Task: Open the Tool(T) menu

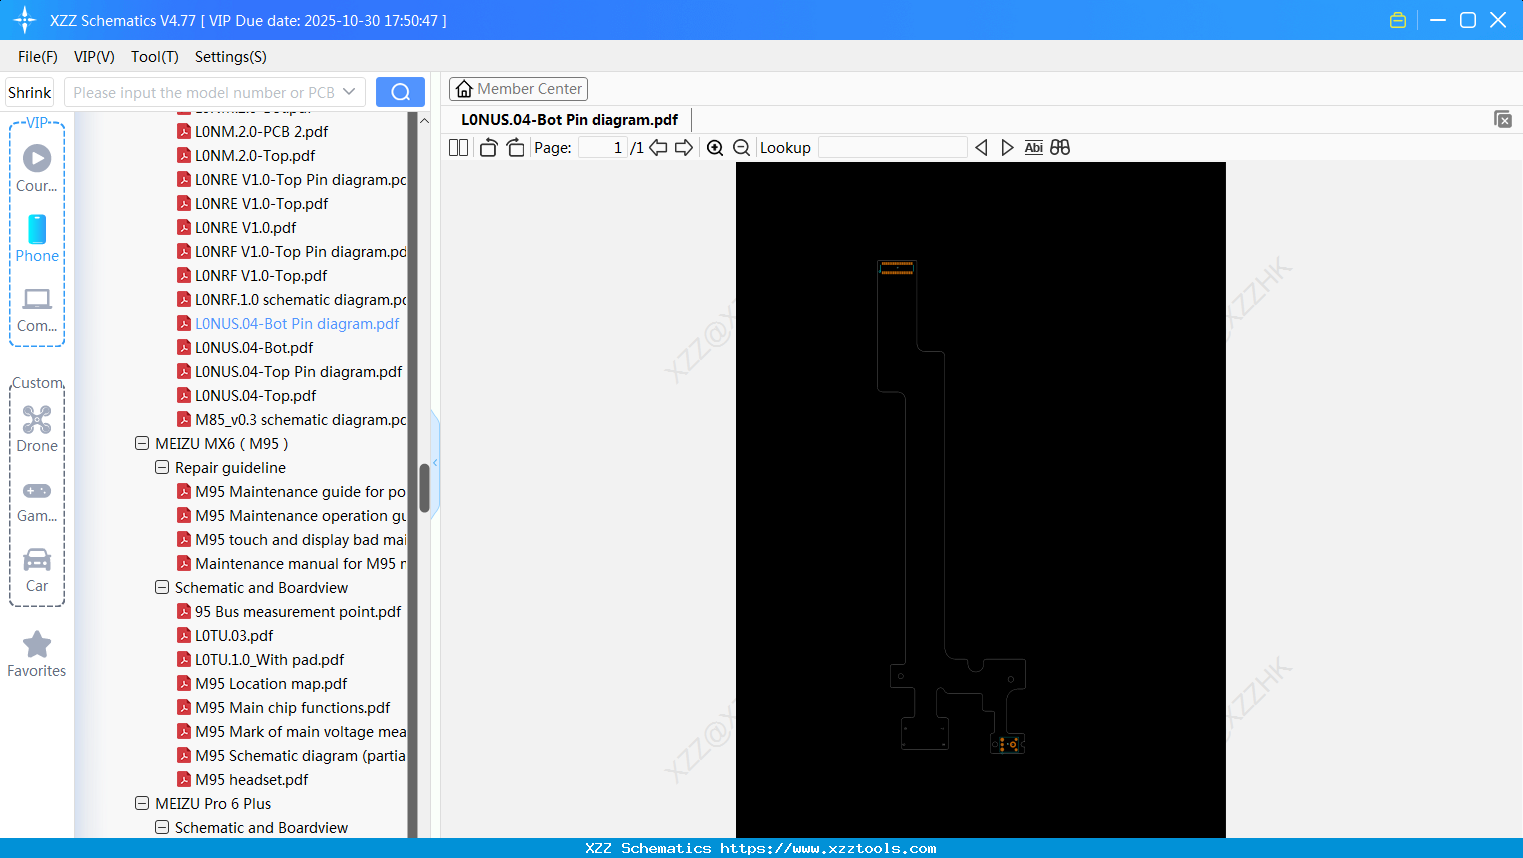Action: point(154,57)
